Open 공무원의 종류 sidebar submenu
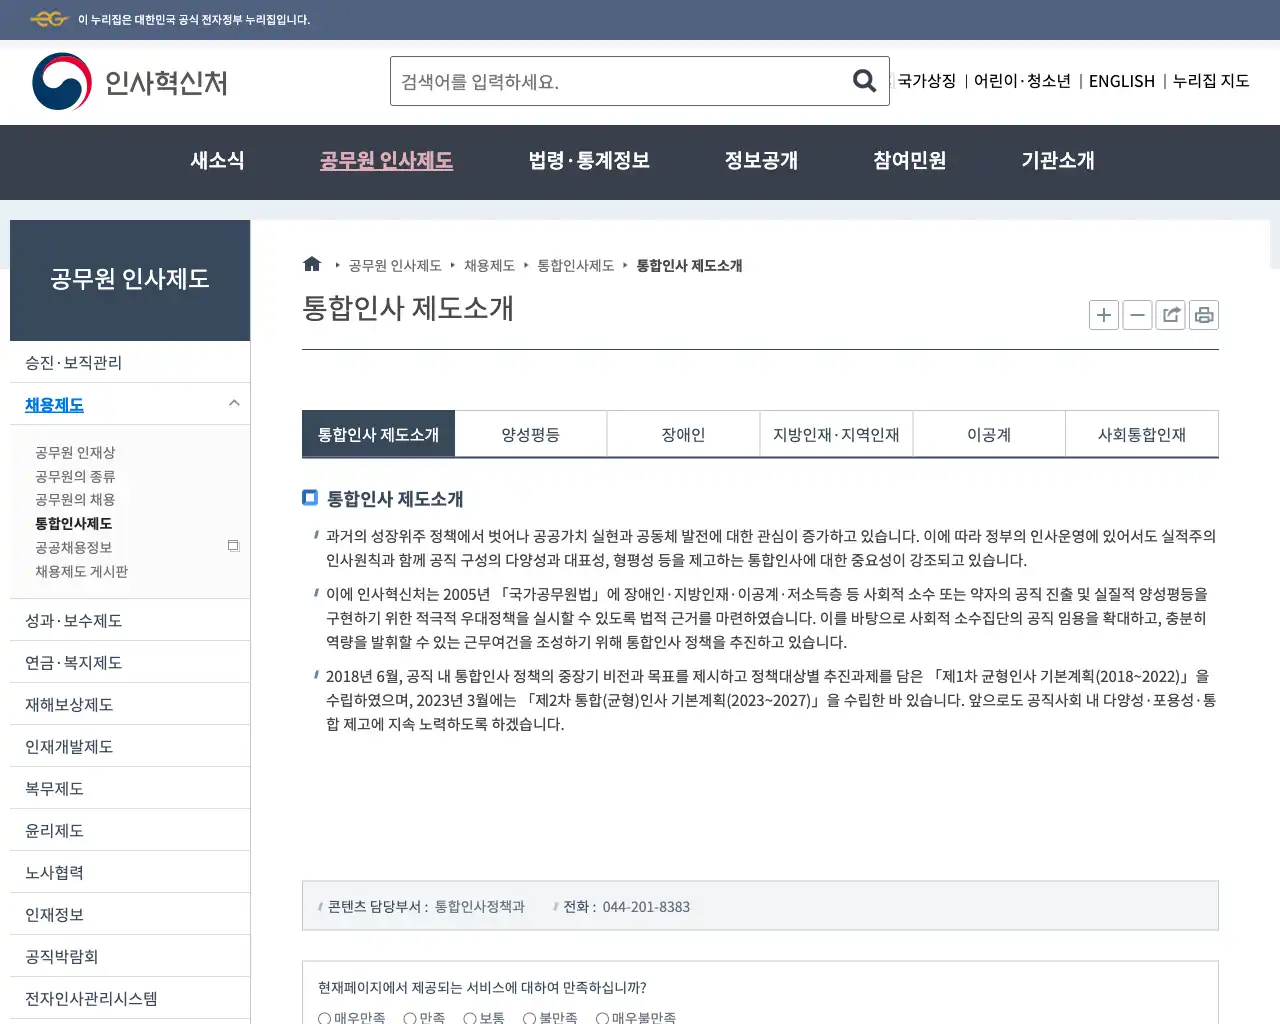This screenshot has width=1280, height=1024. pyautogui.click(x=75, y=476)
